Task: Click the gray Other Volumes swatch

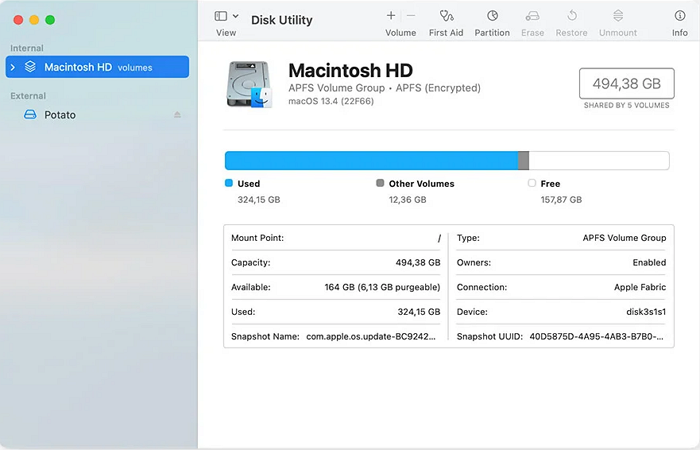Action: pyautogui.click(x=380, y=184)
